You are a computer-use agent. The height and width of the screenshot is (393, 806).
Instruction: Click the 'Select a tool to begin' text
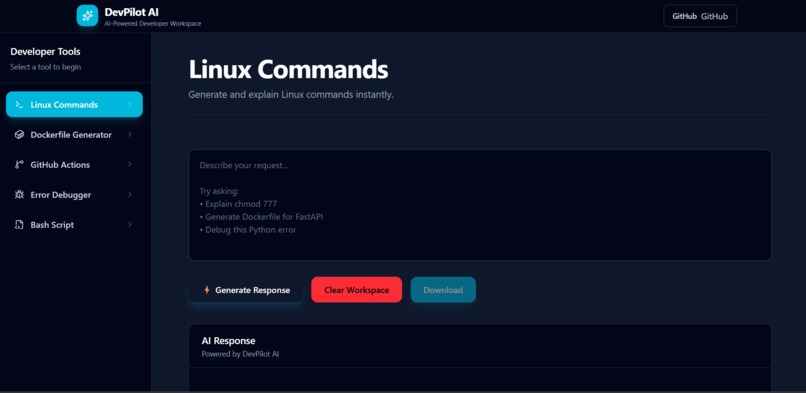(45, 67)
